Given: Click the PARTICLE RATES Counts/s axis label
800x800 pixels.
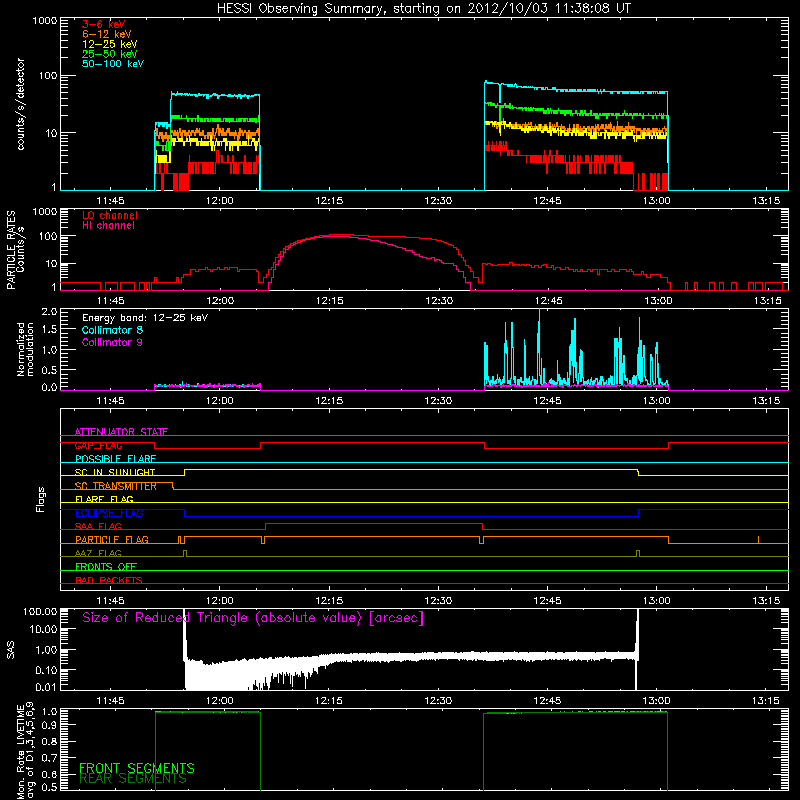Looking at the screenshot, I should coord(15,250).
